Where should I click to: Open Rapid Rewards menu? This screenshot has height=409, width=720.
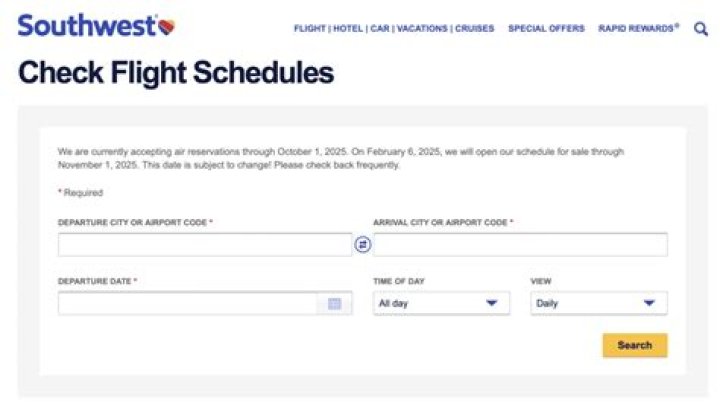638,29
